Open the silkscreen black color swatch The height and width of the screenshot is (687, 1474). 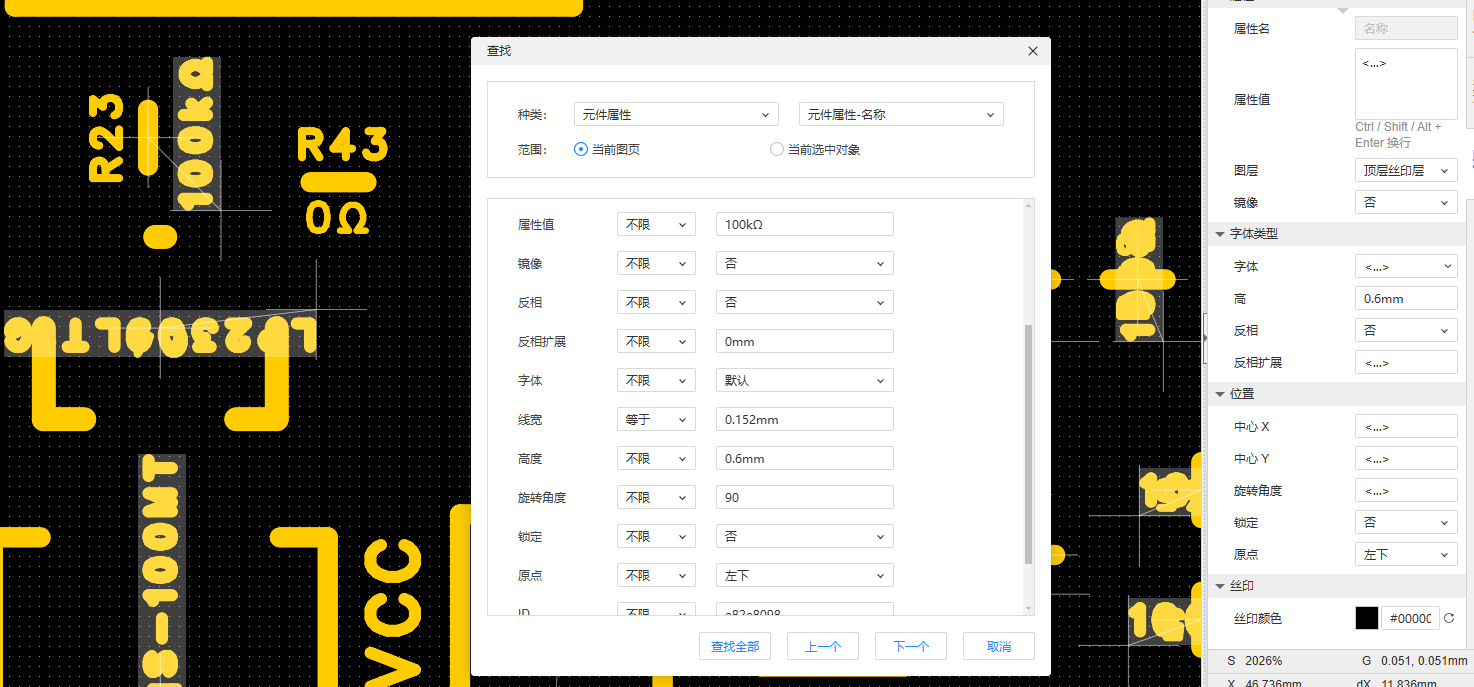point(1366,619)
